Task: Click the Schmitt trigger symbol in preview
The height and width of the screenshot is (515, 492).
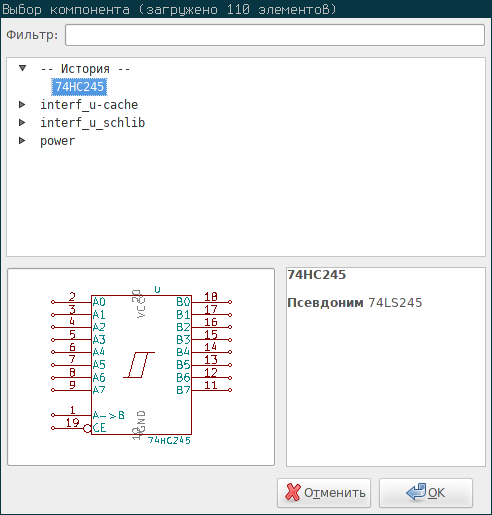Action: tap(139, 365)
